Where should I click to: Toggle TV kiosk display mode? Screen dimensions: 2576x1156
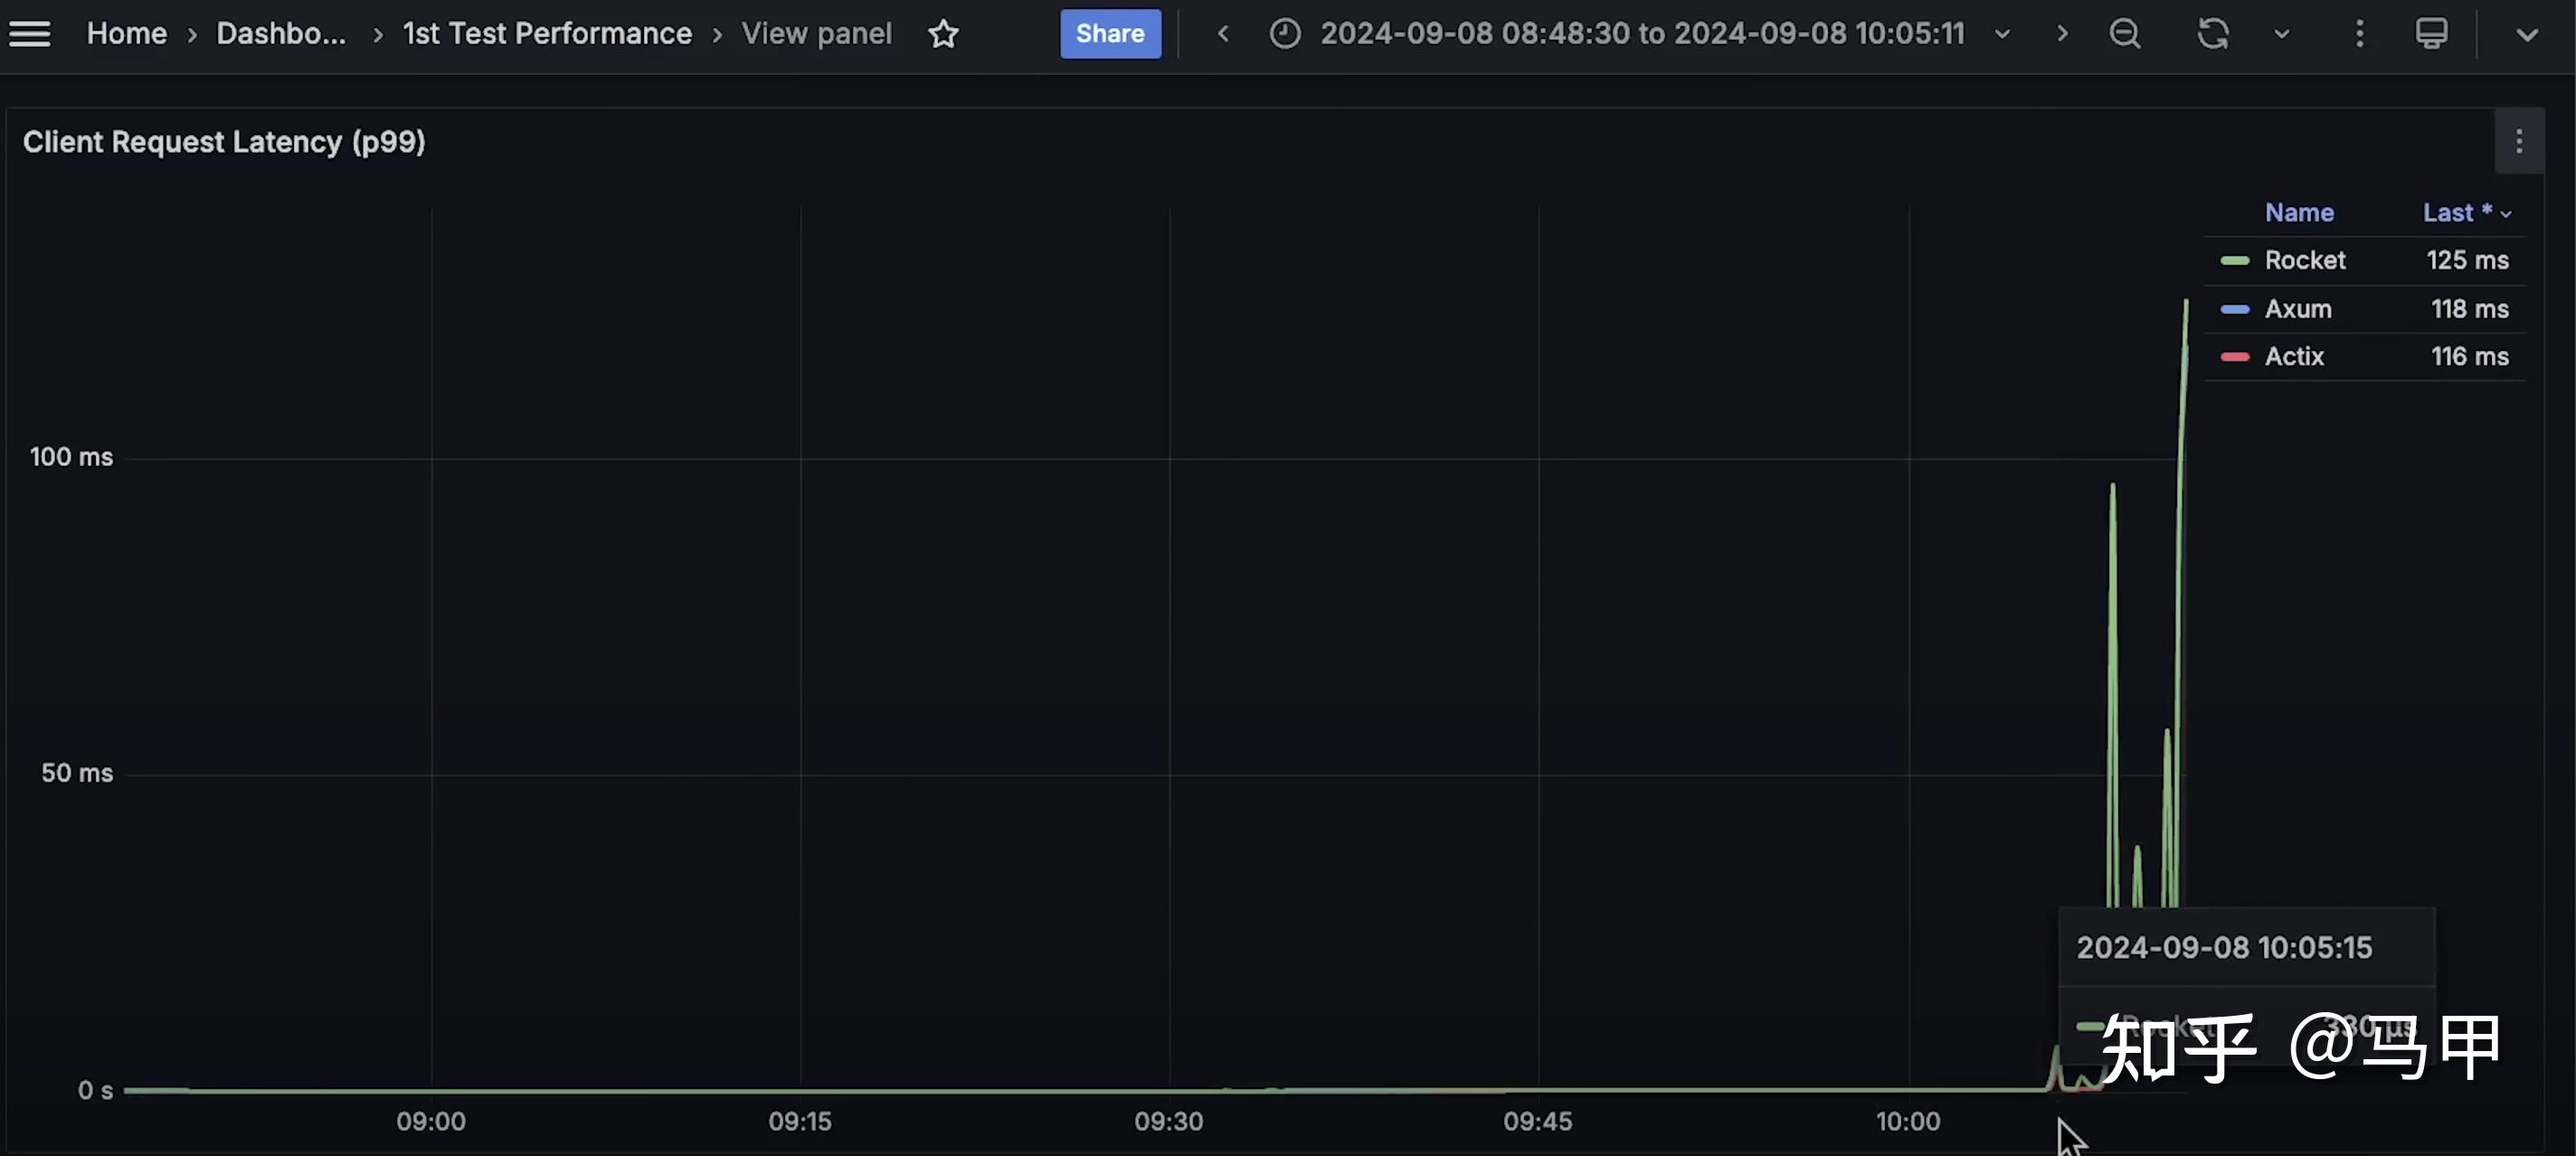(x=2431, y=34)
